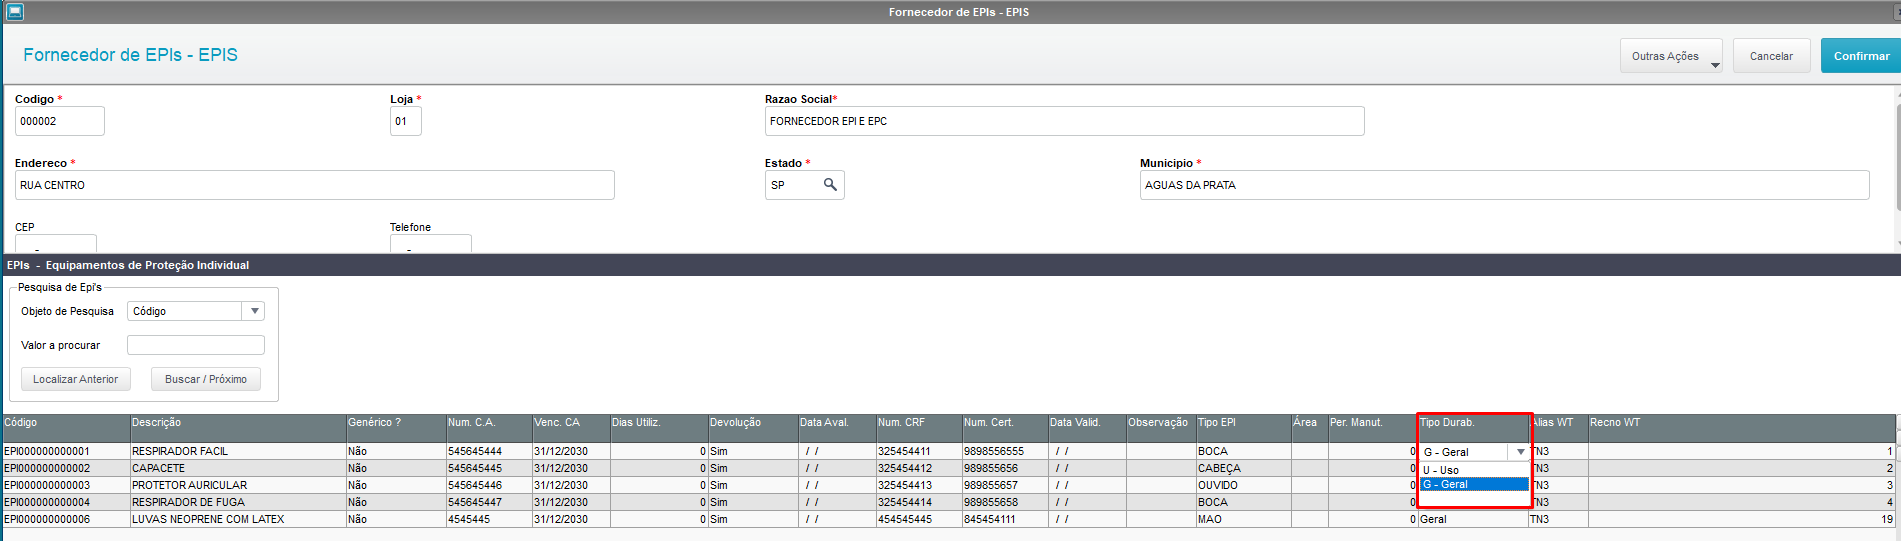Click the Razao Social input field
Viewport: 1901px width, 541px height.
point(1064,121)
